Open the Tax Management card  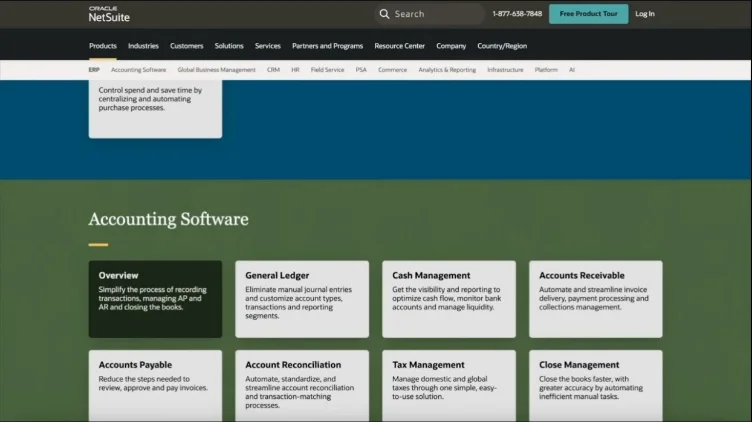pos(449,386)
